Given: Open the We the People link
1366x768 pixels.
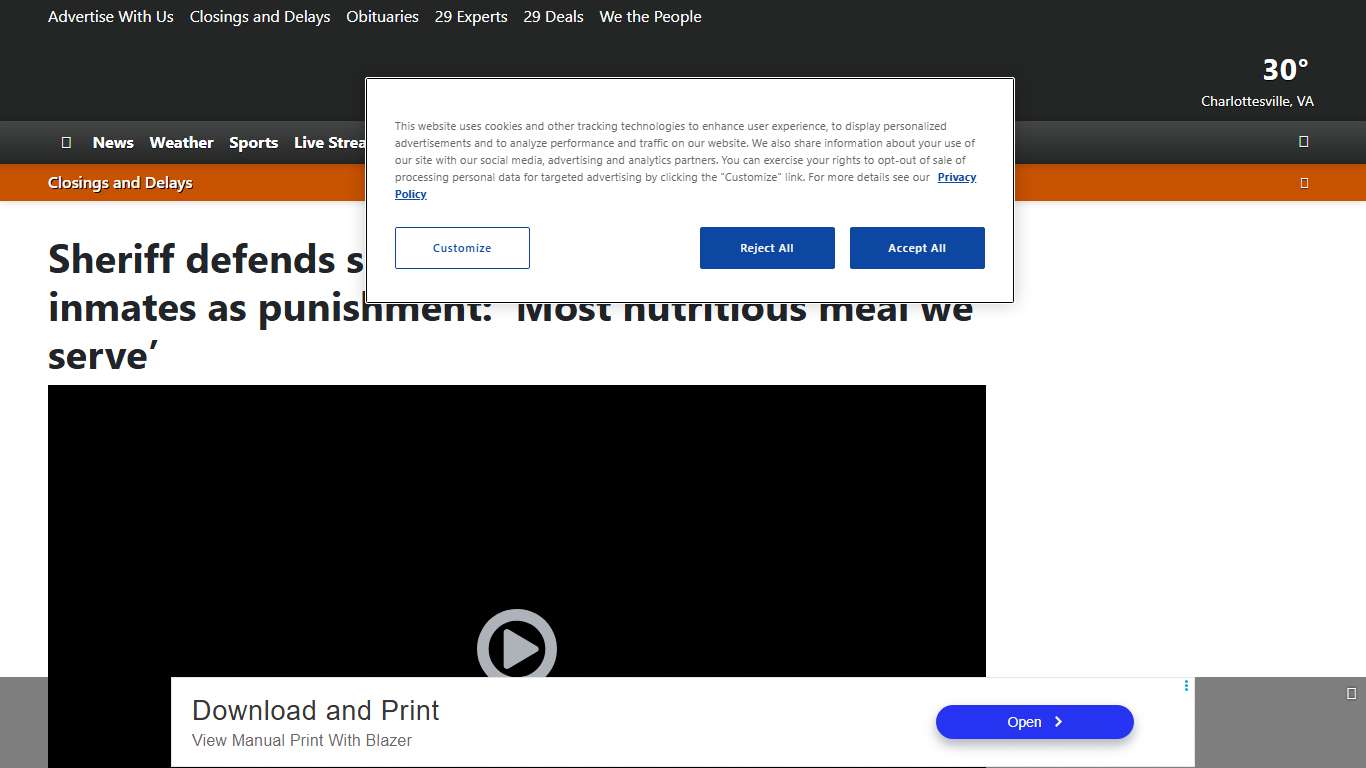Looking at the screenshot, I should [x=650, y=17].
